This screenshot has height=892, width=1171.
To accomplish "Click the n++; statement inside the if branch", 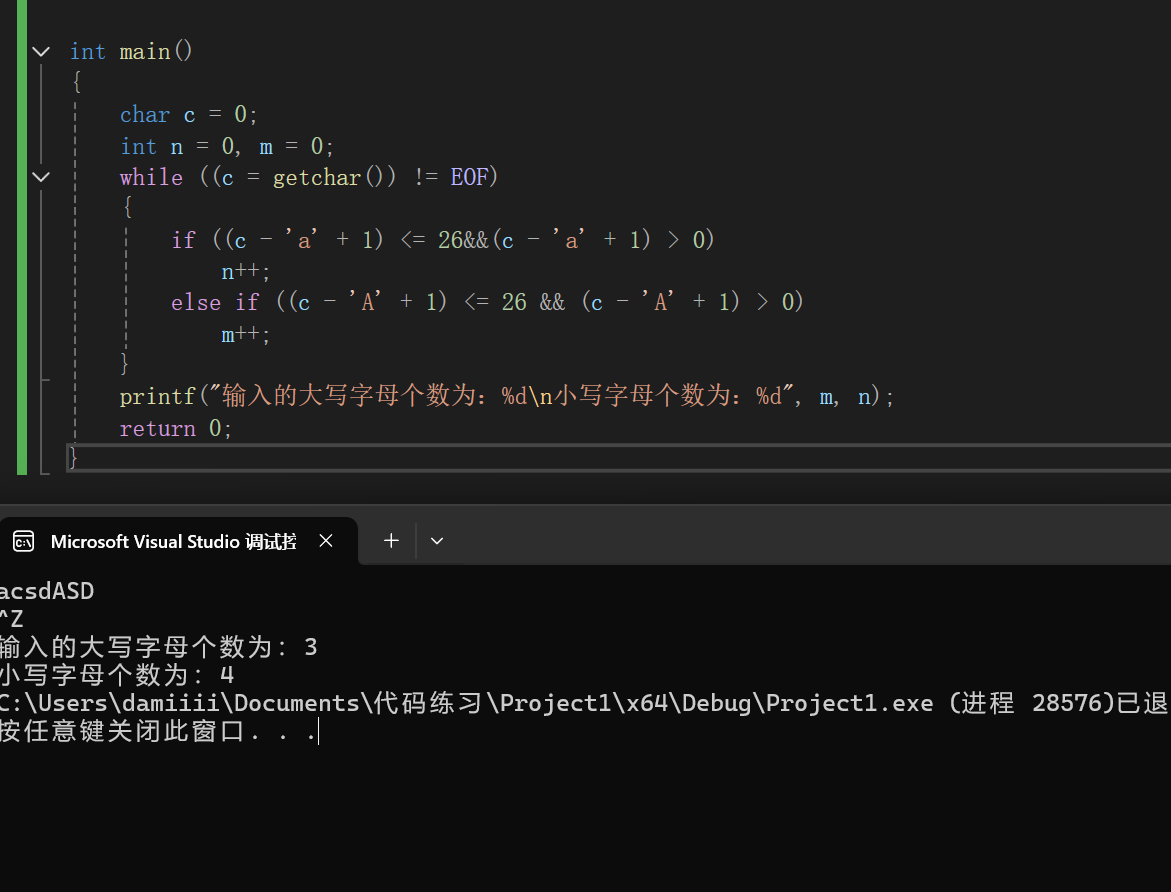I will pos(242,271).
